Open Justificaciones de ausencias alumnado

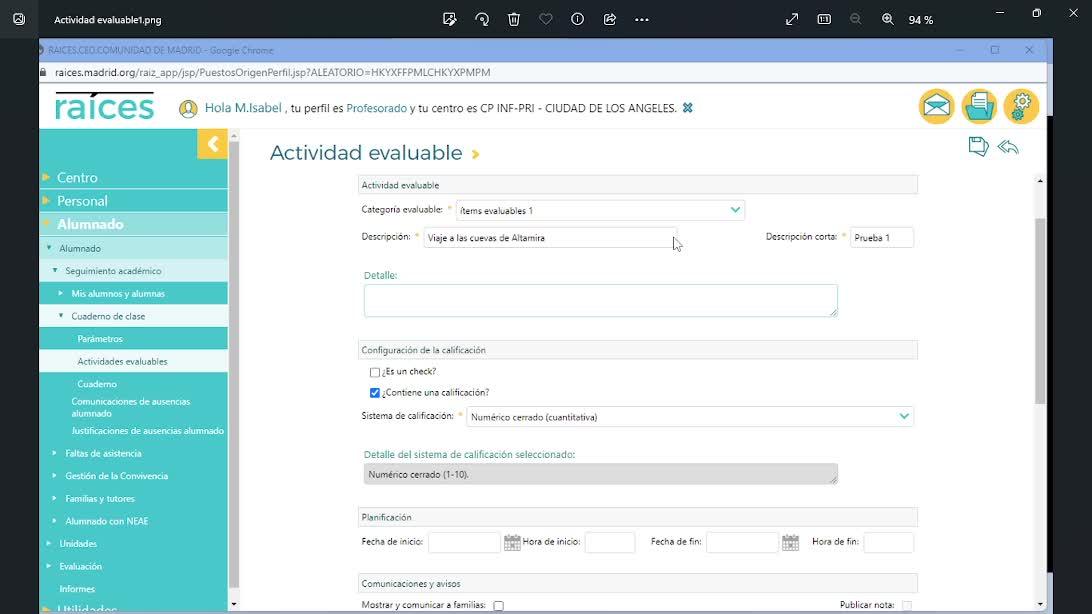148,431
